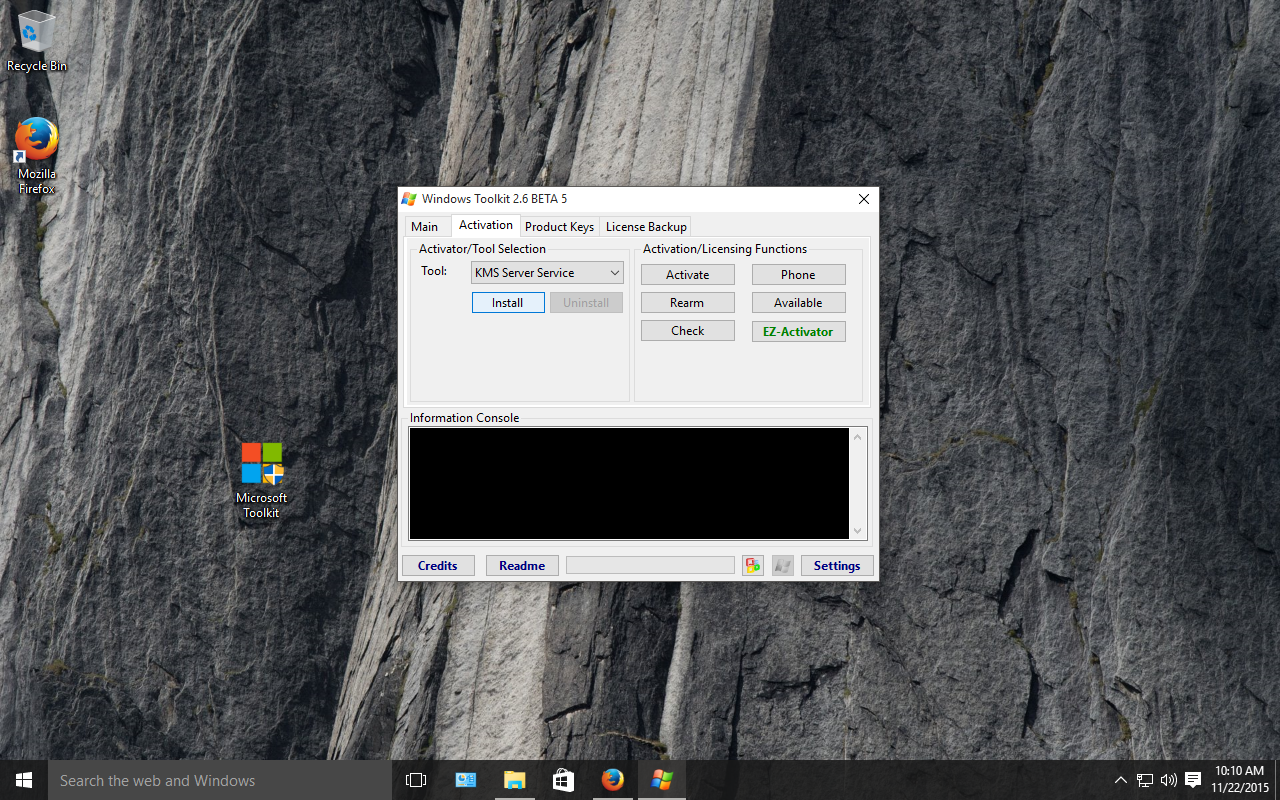
Task: Switch to the Product Keys tab
Action: click(559, 227)
